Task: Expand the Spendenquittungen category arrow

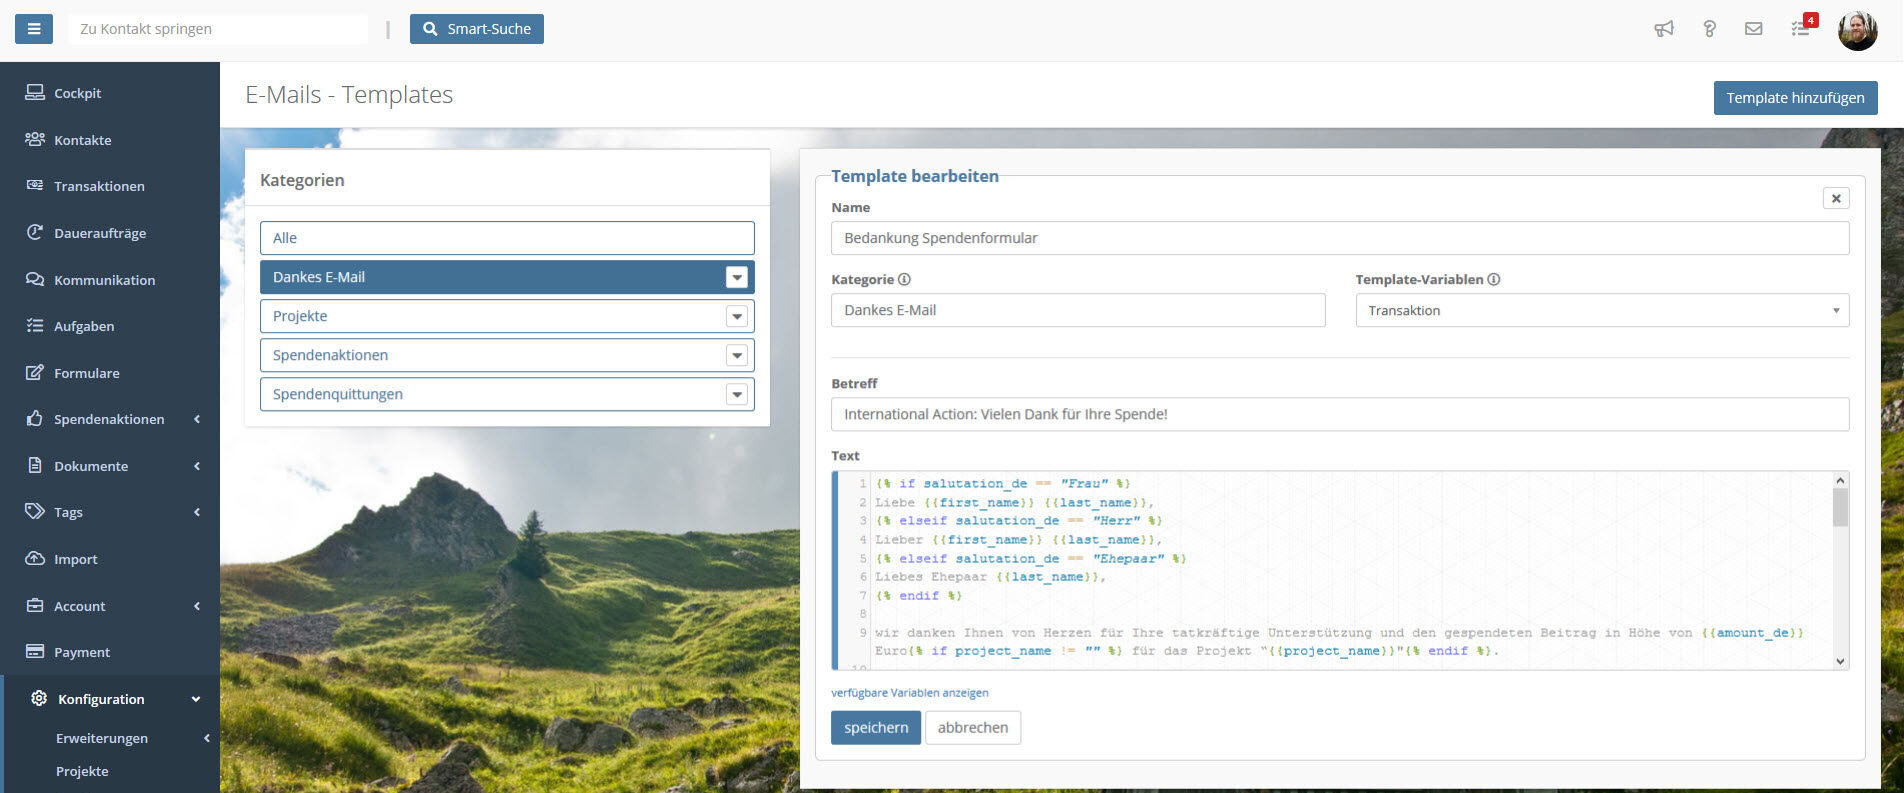Action: (737, 395)
